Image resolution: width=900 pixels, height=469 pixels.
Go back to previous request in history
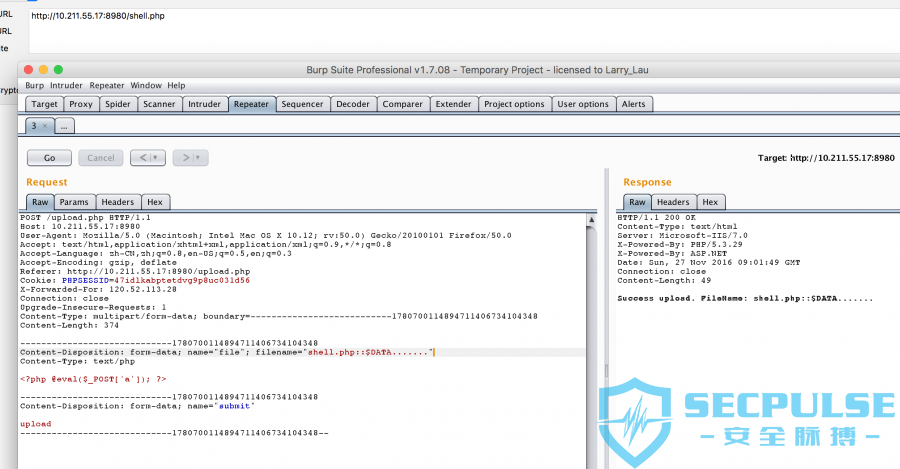click(143, 158)
